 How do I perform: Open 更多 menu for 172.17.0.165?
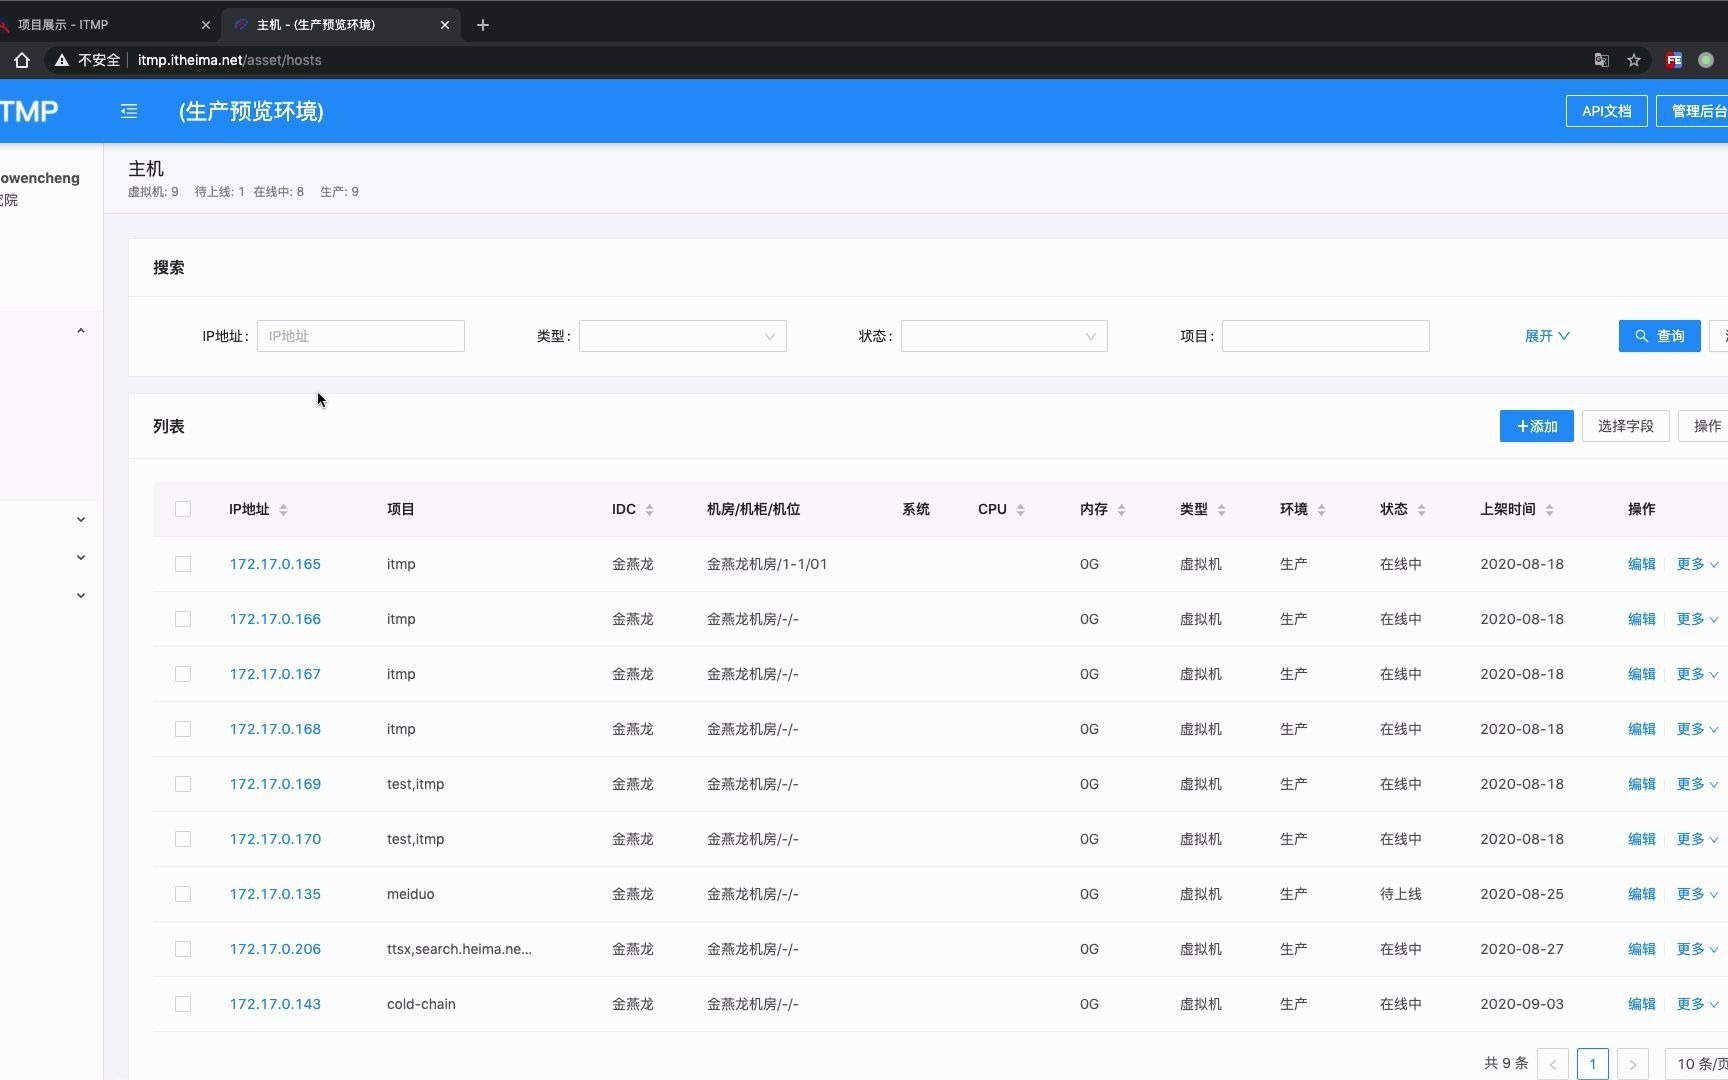click(1697, 564)
